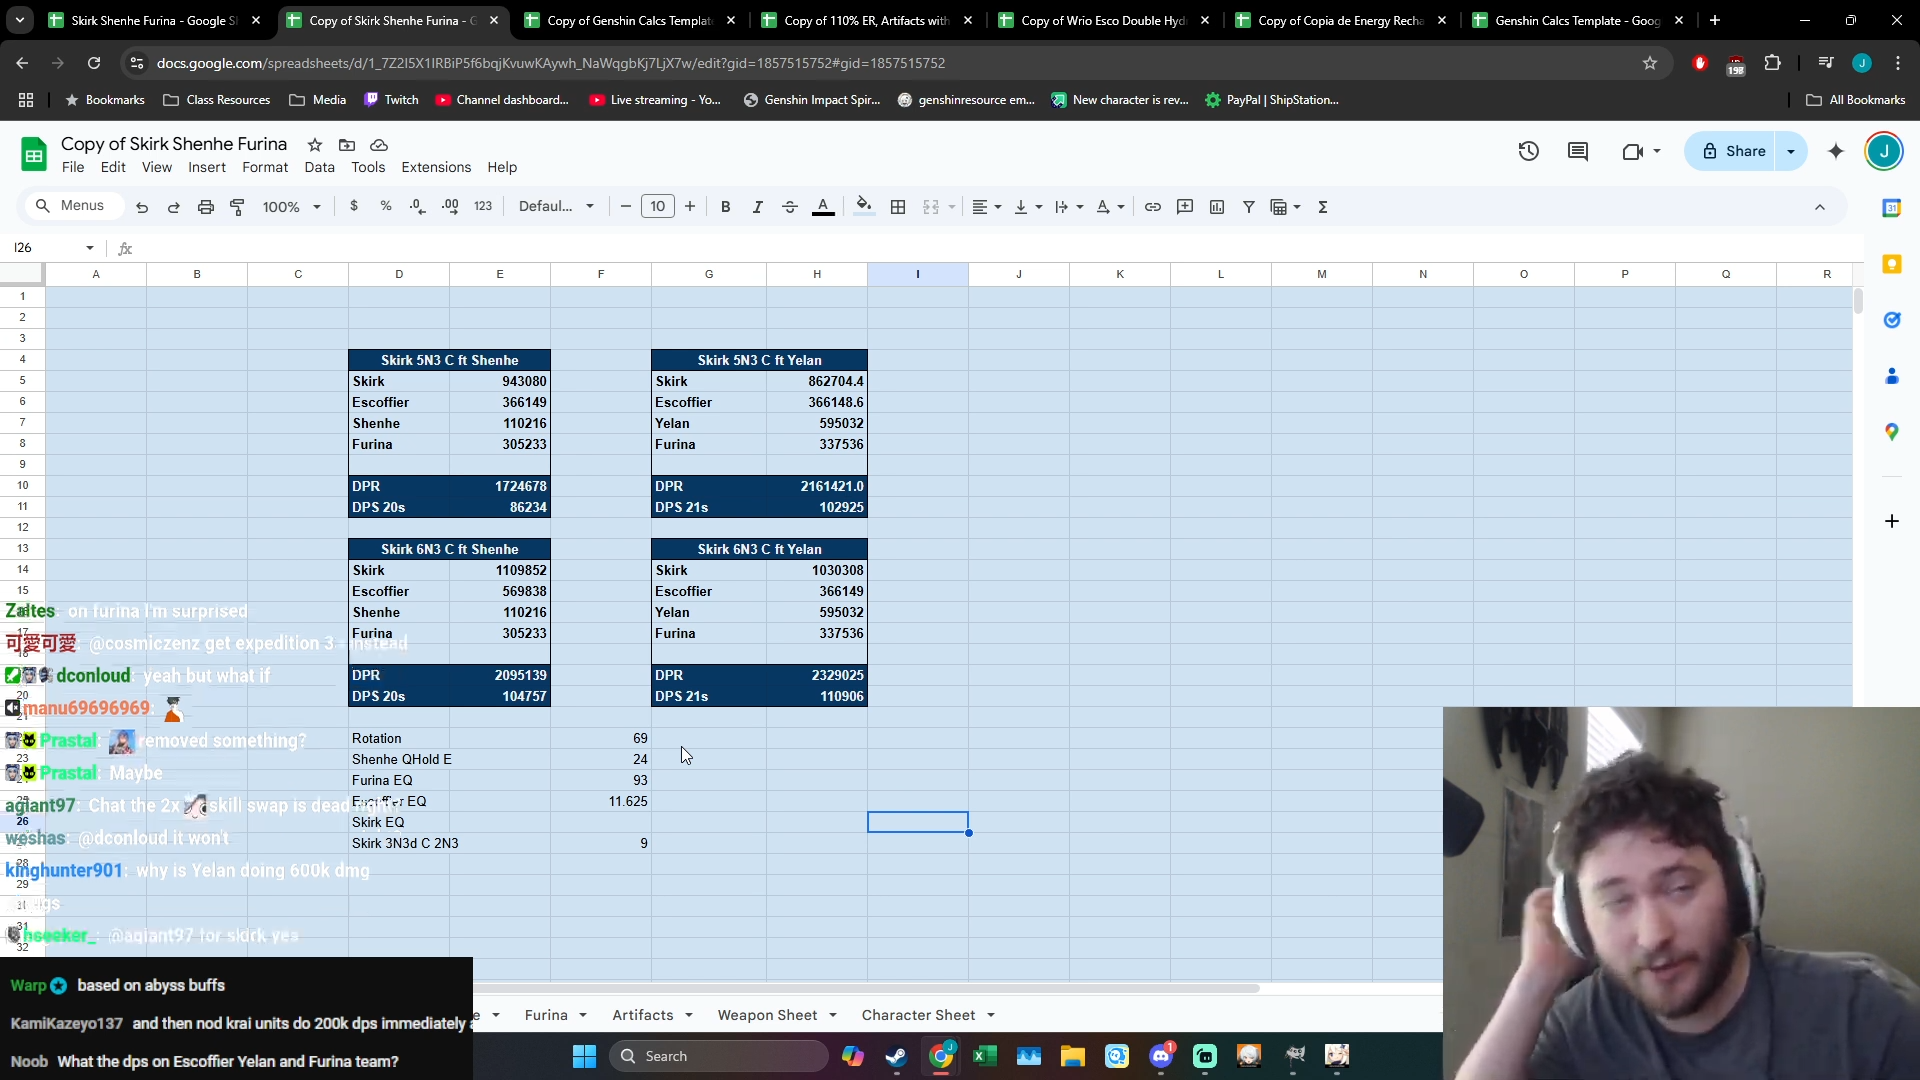
Task: Open version history clock icon
Action: click(1529, 151)
